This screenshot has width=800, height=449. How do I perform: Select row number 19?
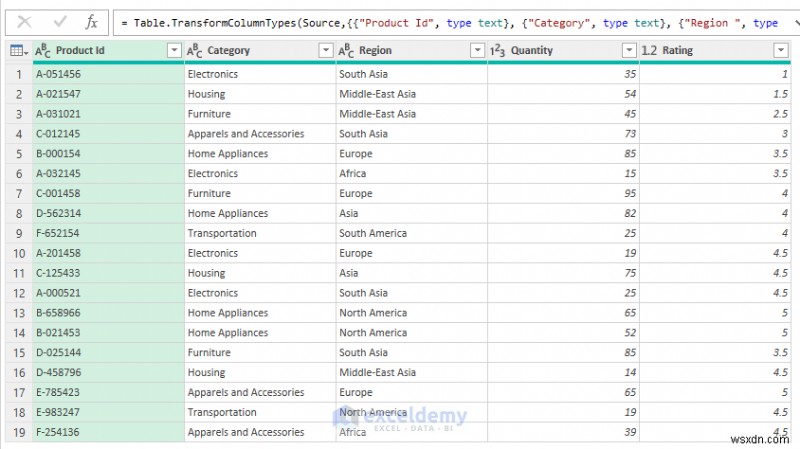[x=19, y=432]
